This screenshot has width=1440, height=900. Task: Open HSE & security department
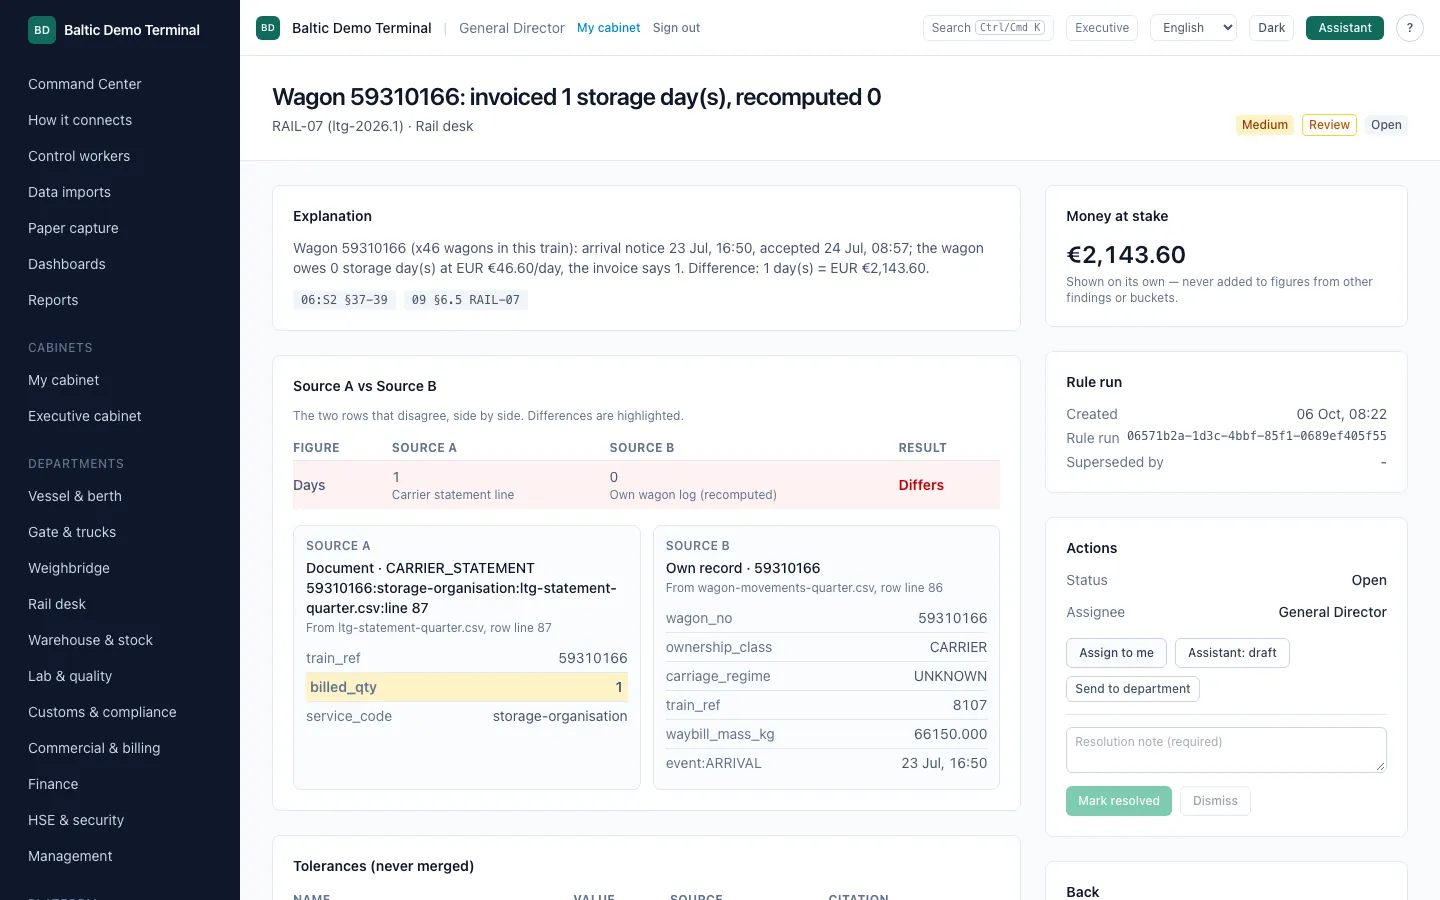tap(76, 820)
